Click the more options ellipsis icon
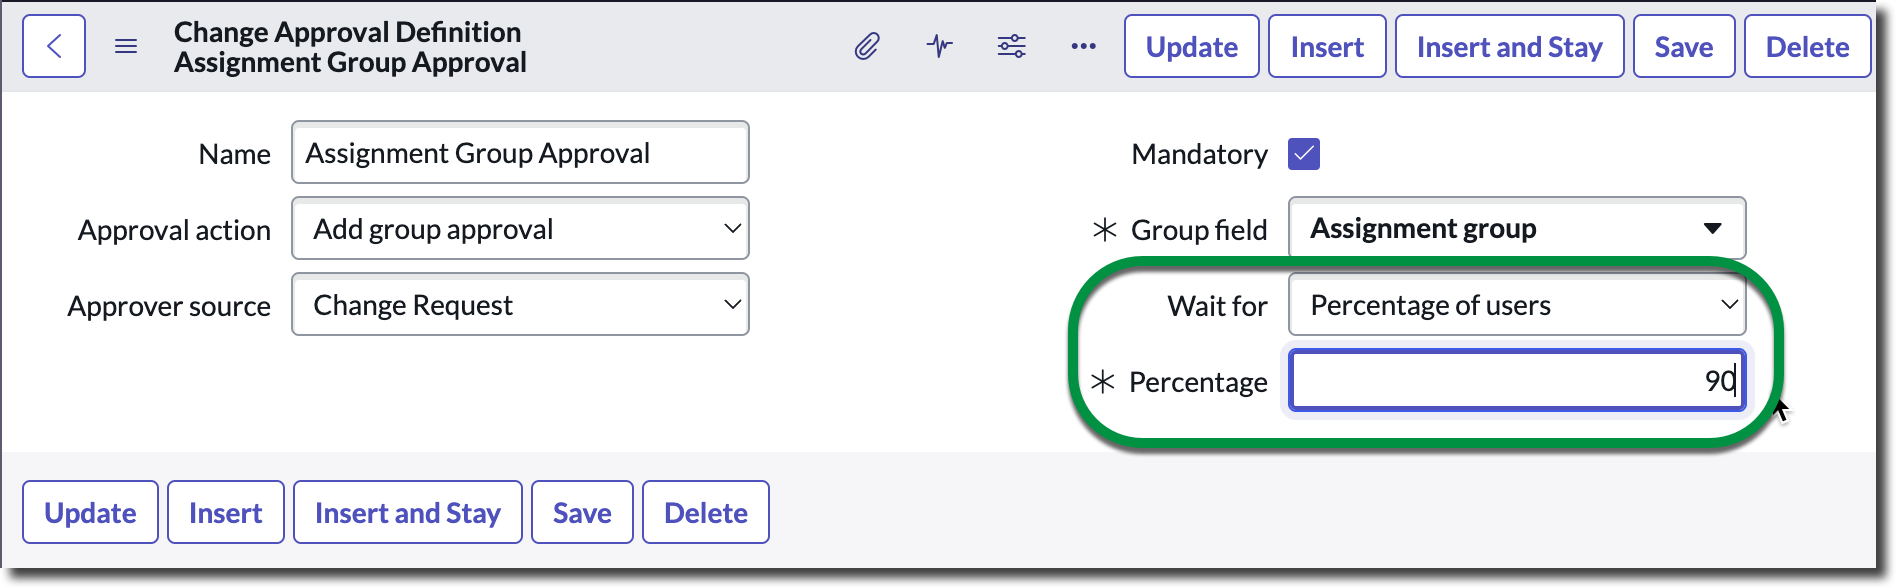Image resolution: width=1896 pixels, height=588 pixels. coord(1082,45)
